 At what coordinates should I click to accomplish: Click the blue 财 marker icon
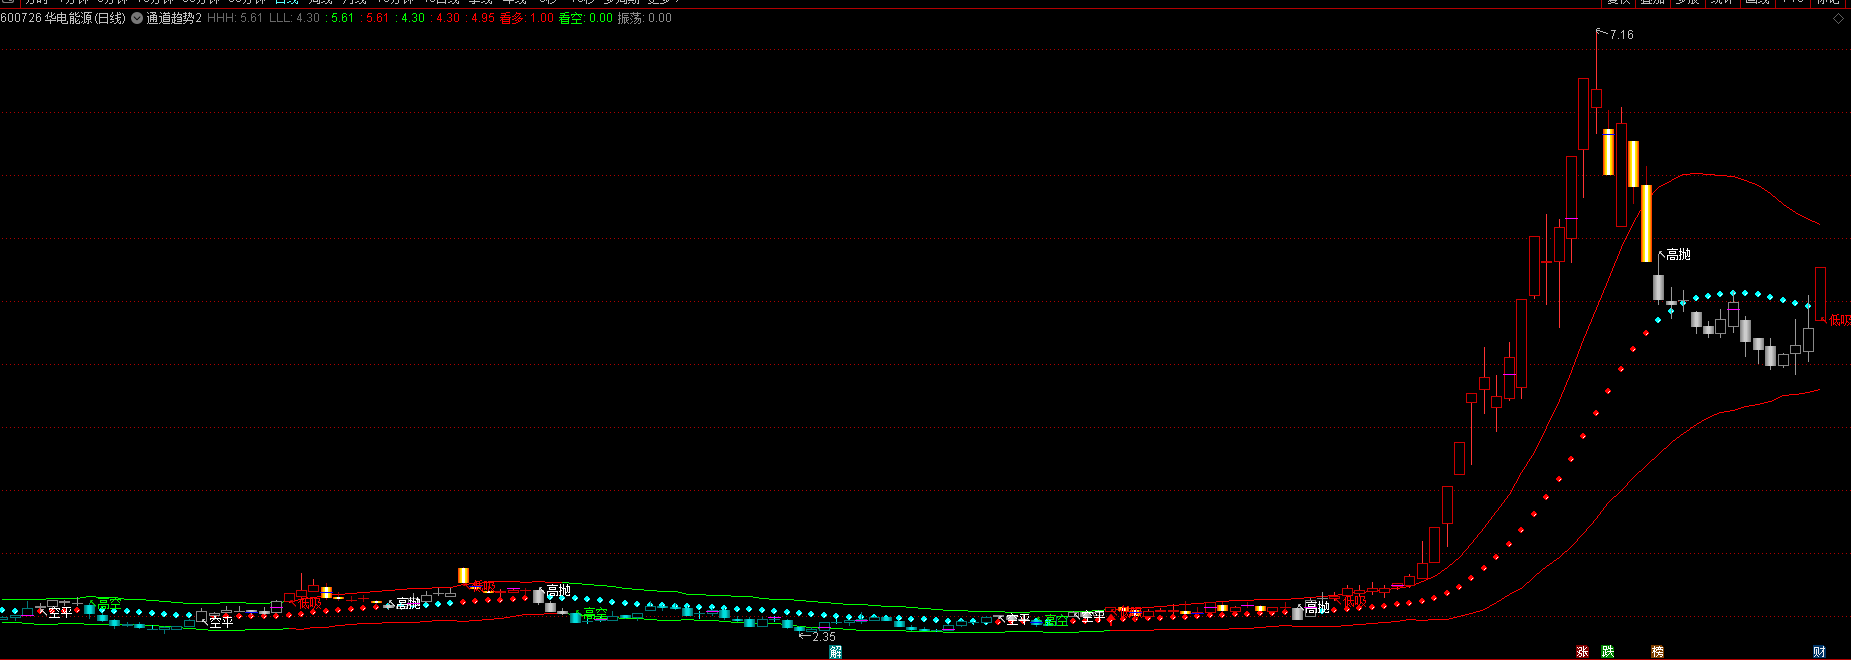pyautogui.click(x=1819, y=652)
